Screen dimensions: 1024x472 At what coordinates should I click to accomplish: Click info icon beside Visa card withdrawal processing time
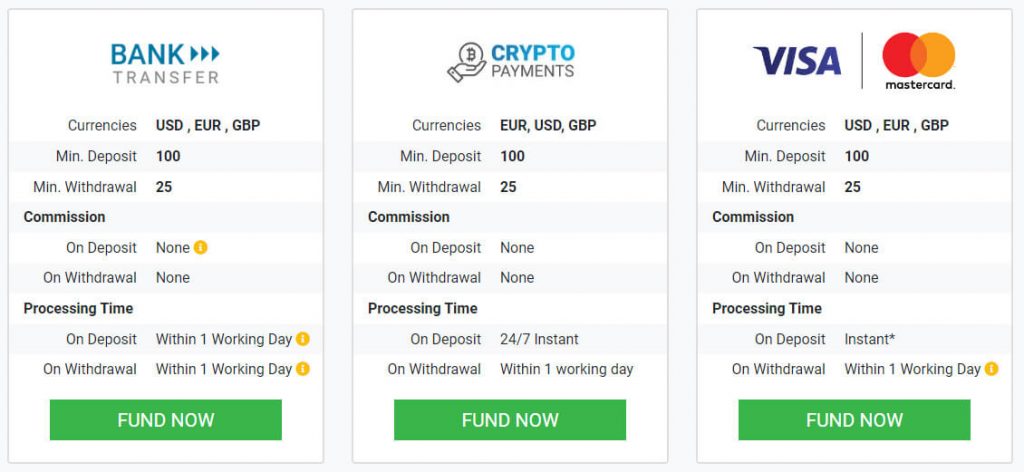[x=991, y=369]
